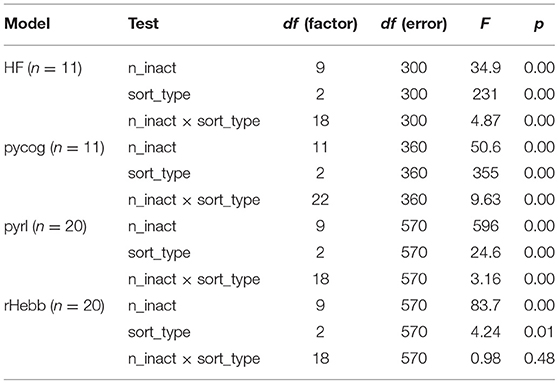Click the p column header

pyautogui.click(x=539, y=25)
